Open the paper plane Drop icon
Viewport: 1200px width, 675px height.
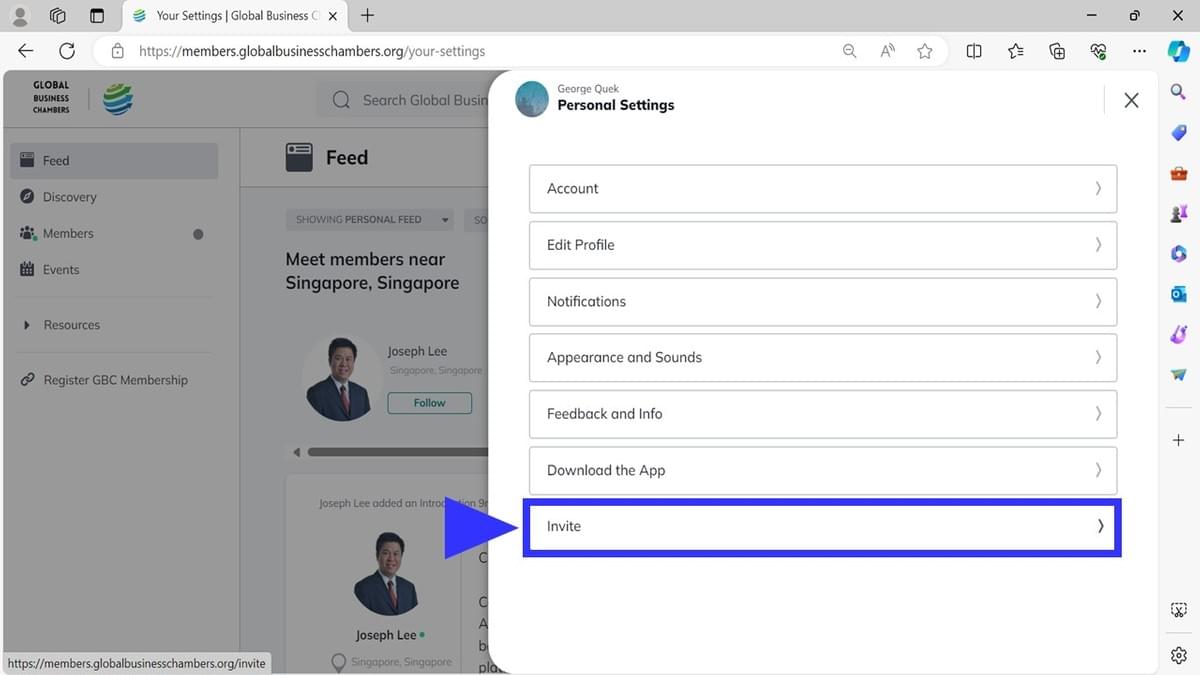(x=1178, y=375)
